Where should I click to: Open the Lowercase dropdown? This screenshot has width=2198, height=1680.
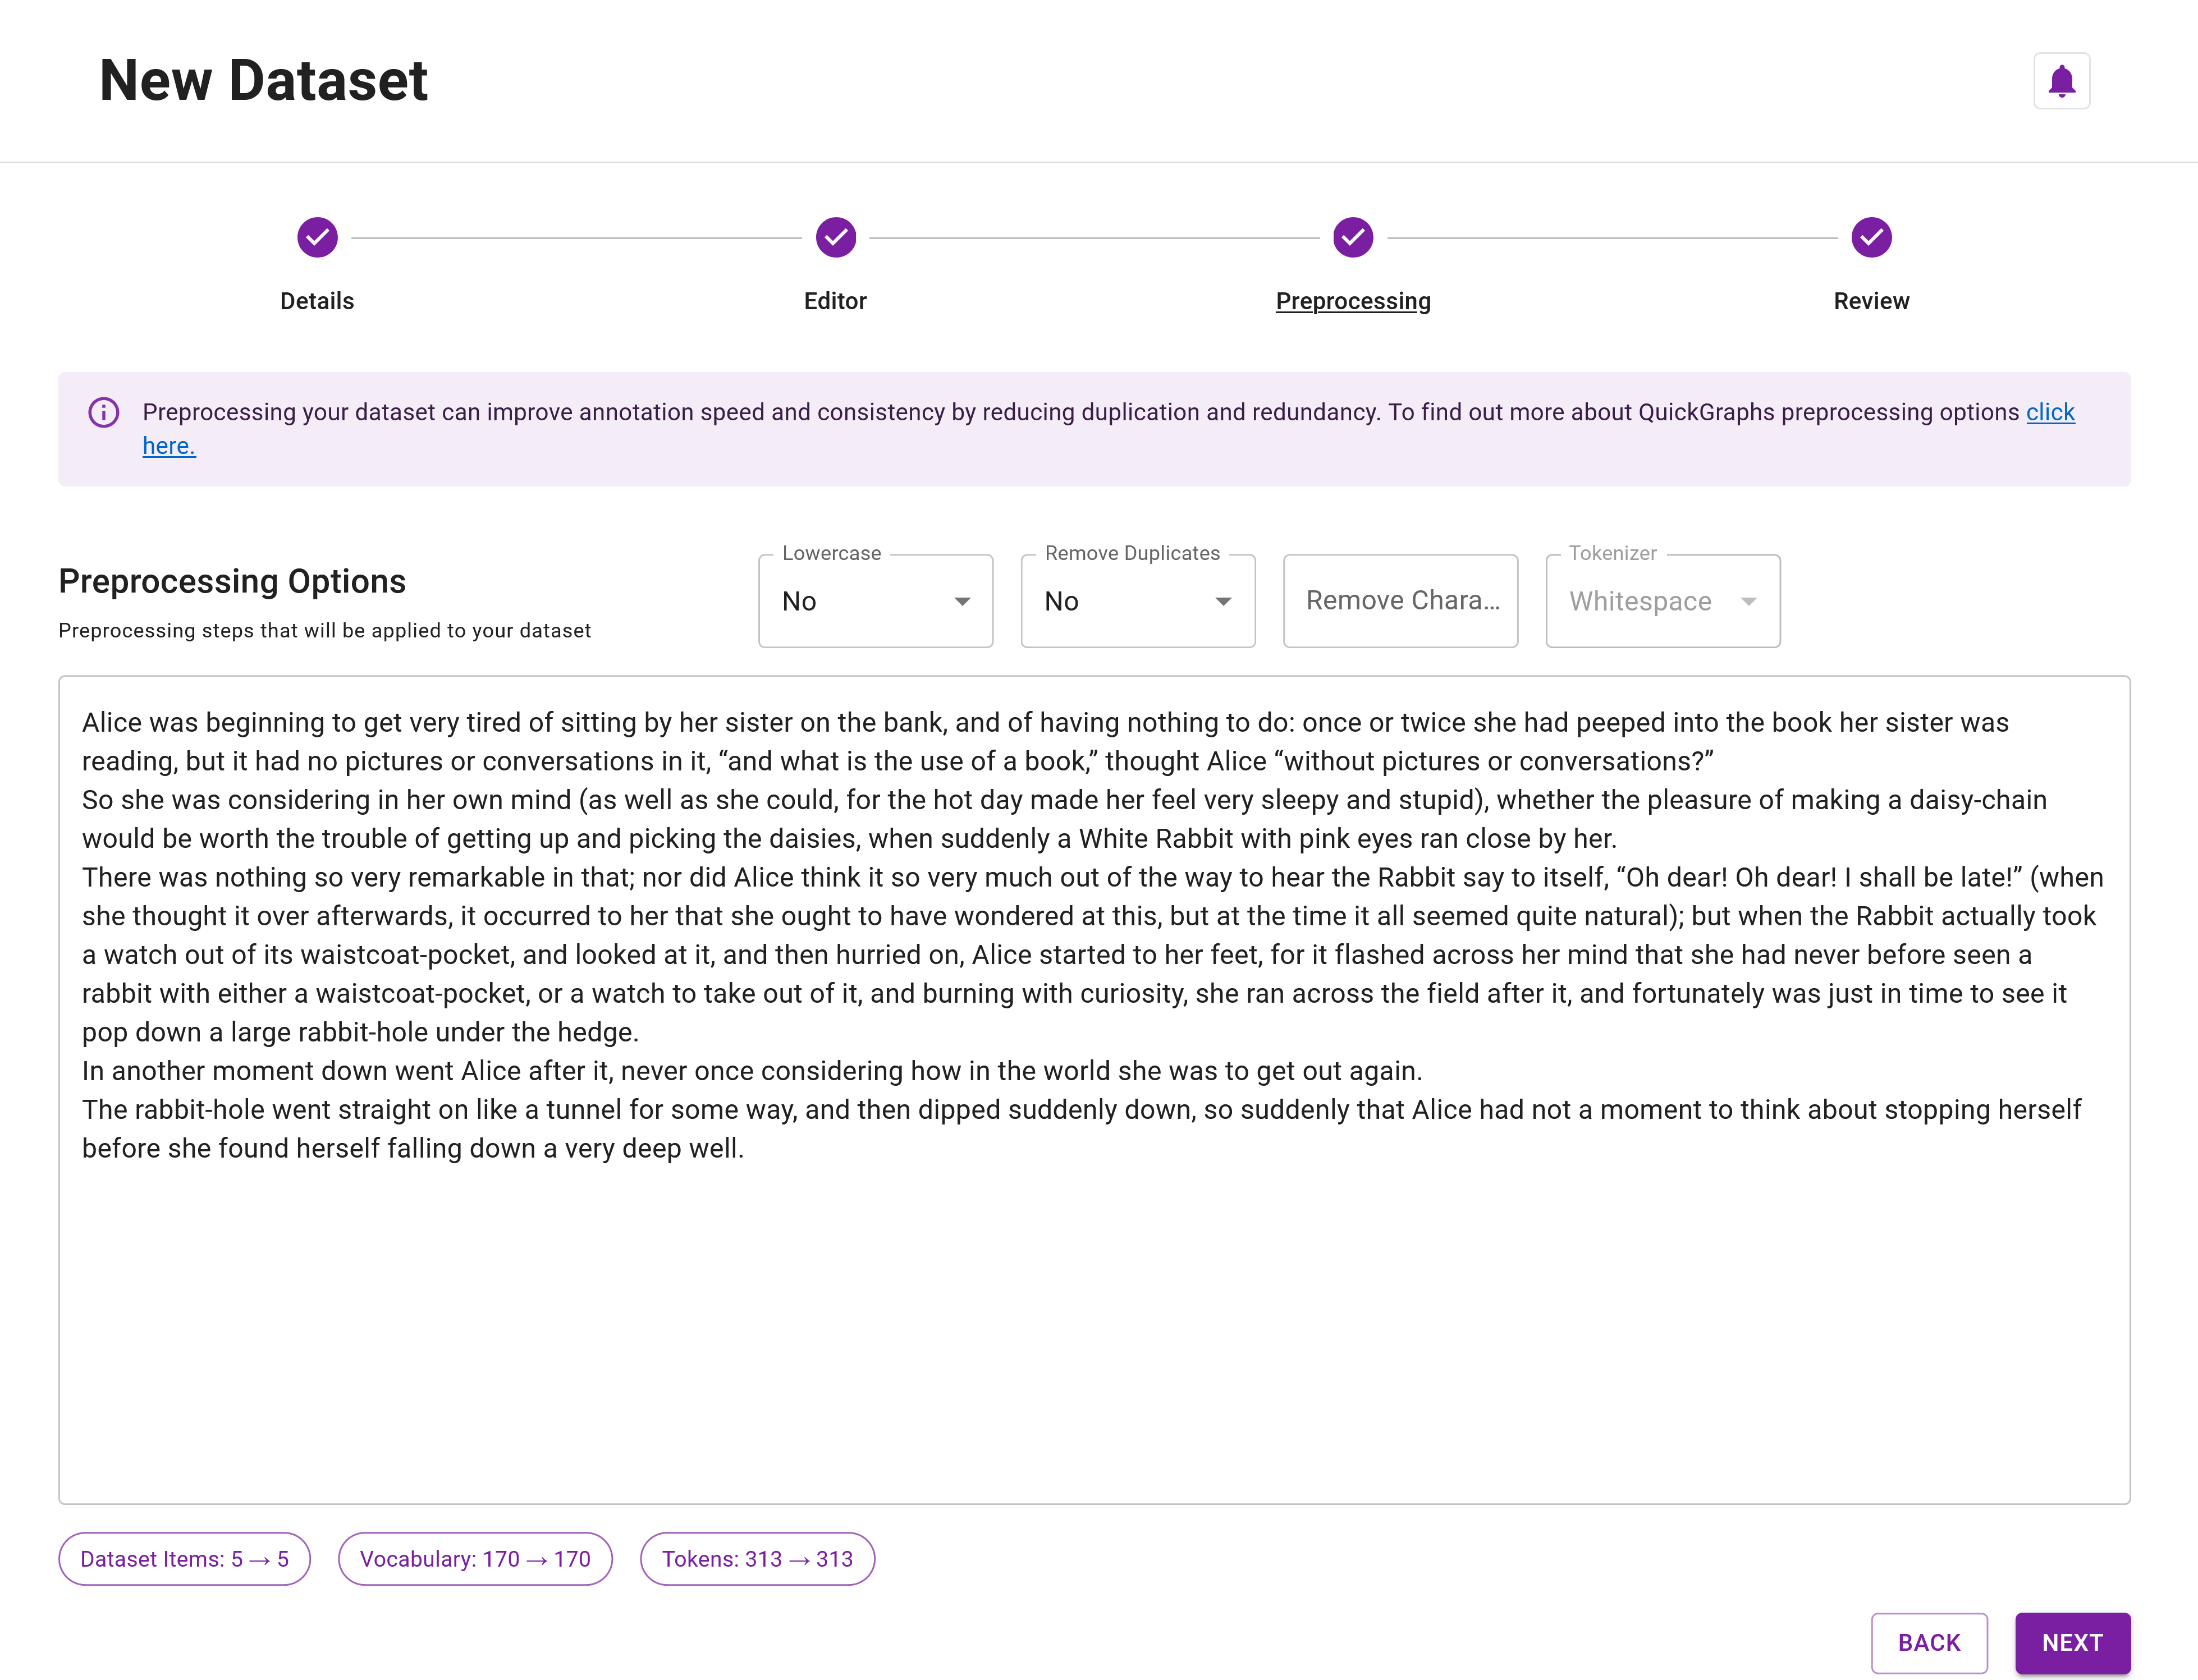click(x=961, y=601)
